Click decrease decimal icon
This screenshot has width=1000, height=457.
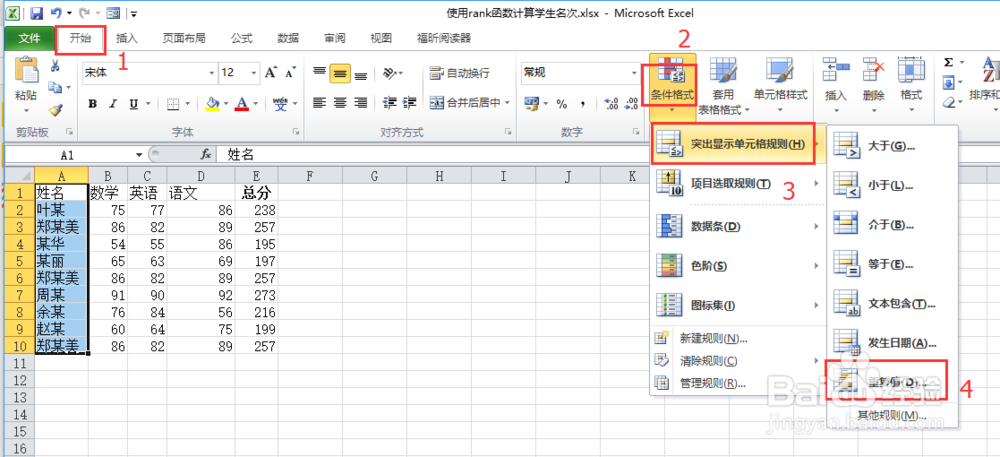tap(631, 103)
